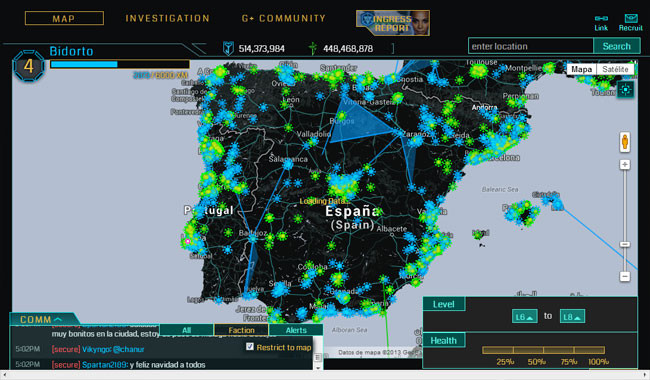This screenshot has height=380, width=650.
Task: Click the Health filter label
Action: pos(444,341)
